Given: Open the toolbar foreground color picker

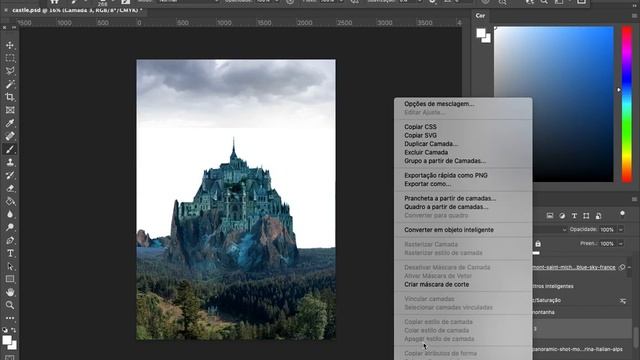Looking at the screenshot, I should 7,340.
